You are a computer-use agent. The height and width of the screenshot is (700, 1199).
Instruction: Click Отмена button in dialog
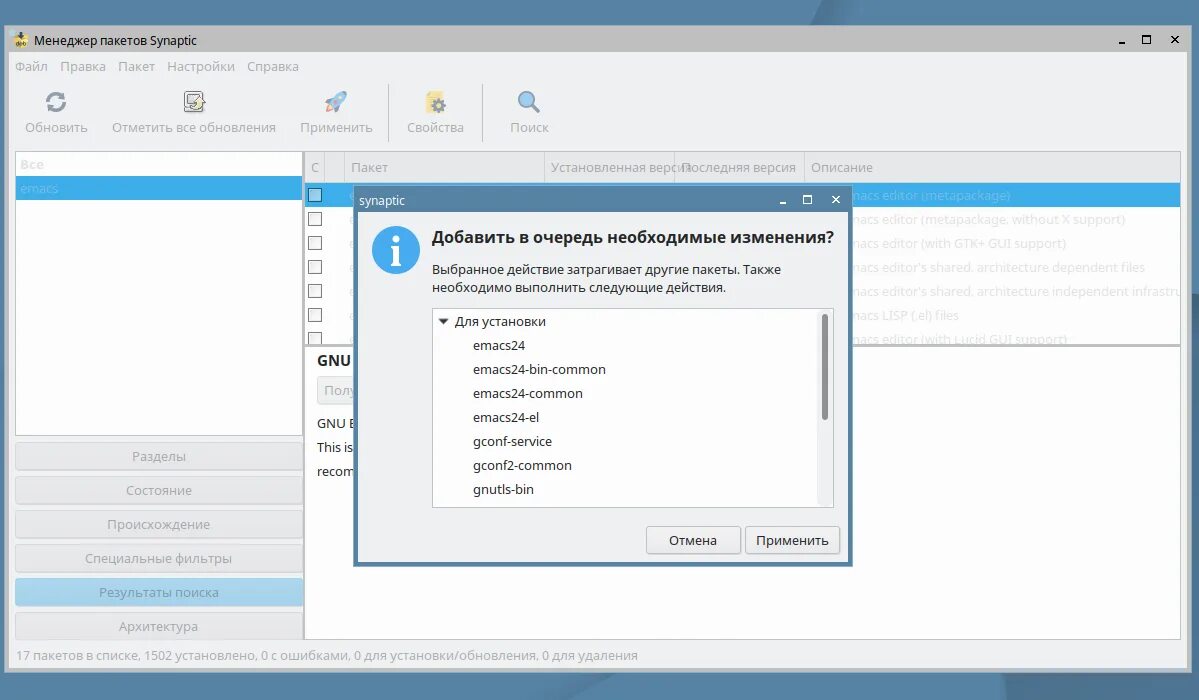(693, 540)
